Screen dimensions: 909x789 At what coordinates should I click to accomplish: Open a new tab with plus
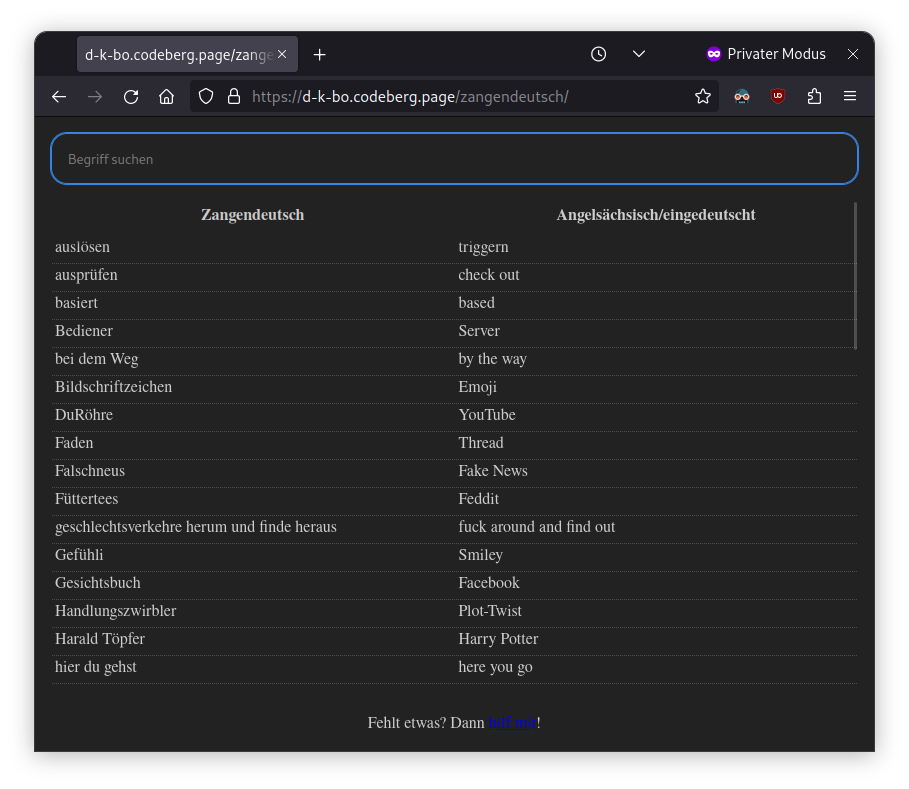pos(319,54)
